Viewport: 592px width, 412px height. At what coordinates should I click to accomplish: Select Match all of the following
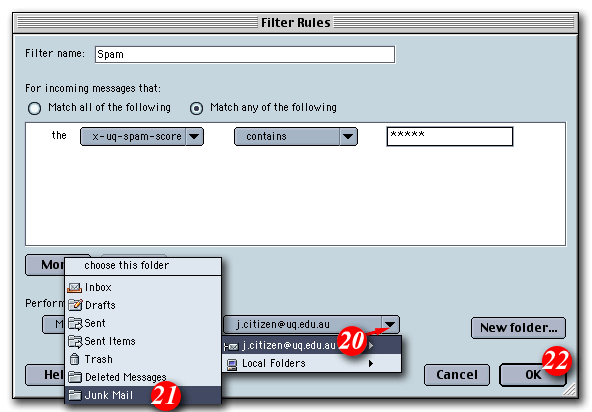pyautogui.click(x=34, y=108)
